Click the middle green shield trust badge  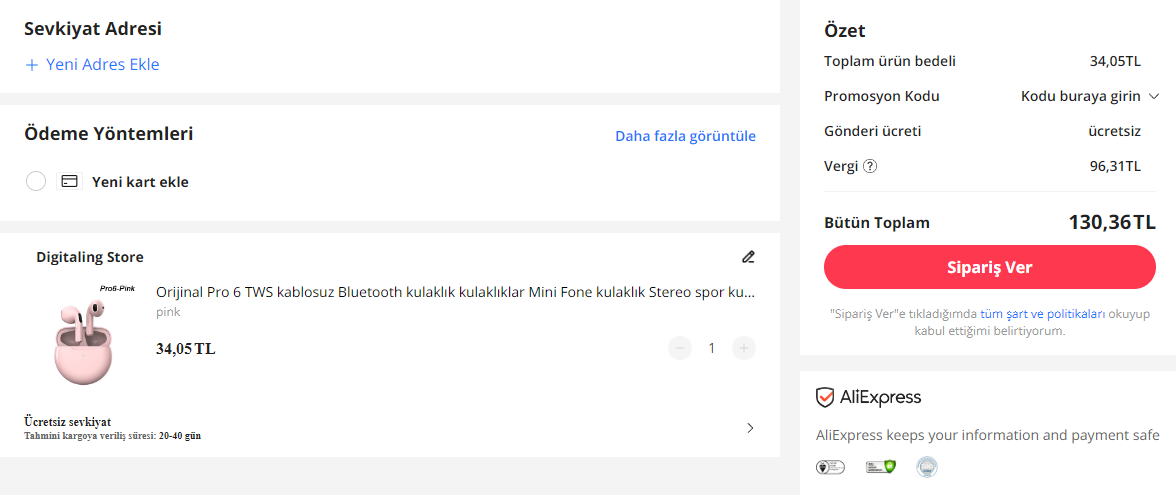tap(879, 466)
